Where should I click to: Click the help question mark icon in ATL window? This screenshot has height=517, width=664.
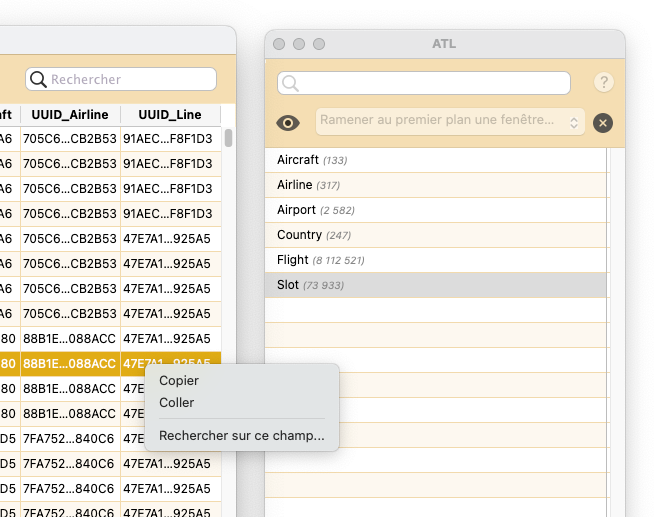603,82
